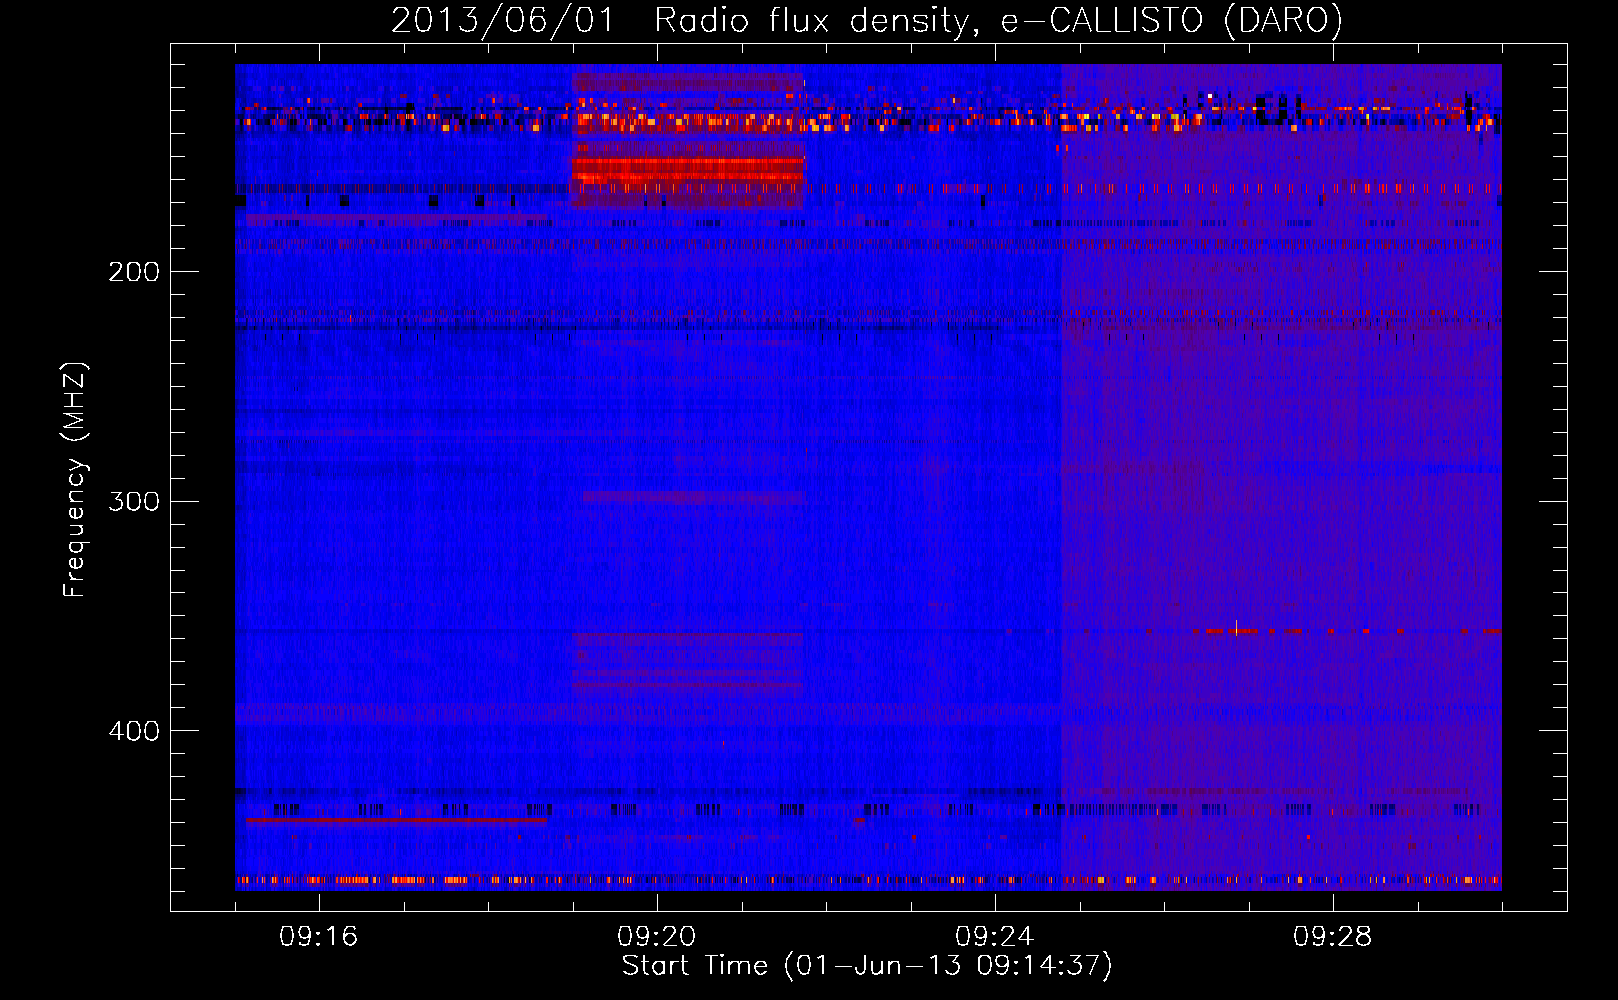
Task: Click the 09:20 time tick label
Action: (657, 937)
